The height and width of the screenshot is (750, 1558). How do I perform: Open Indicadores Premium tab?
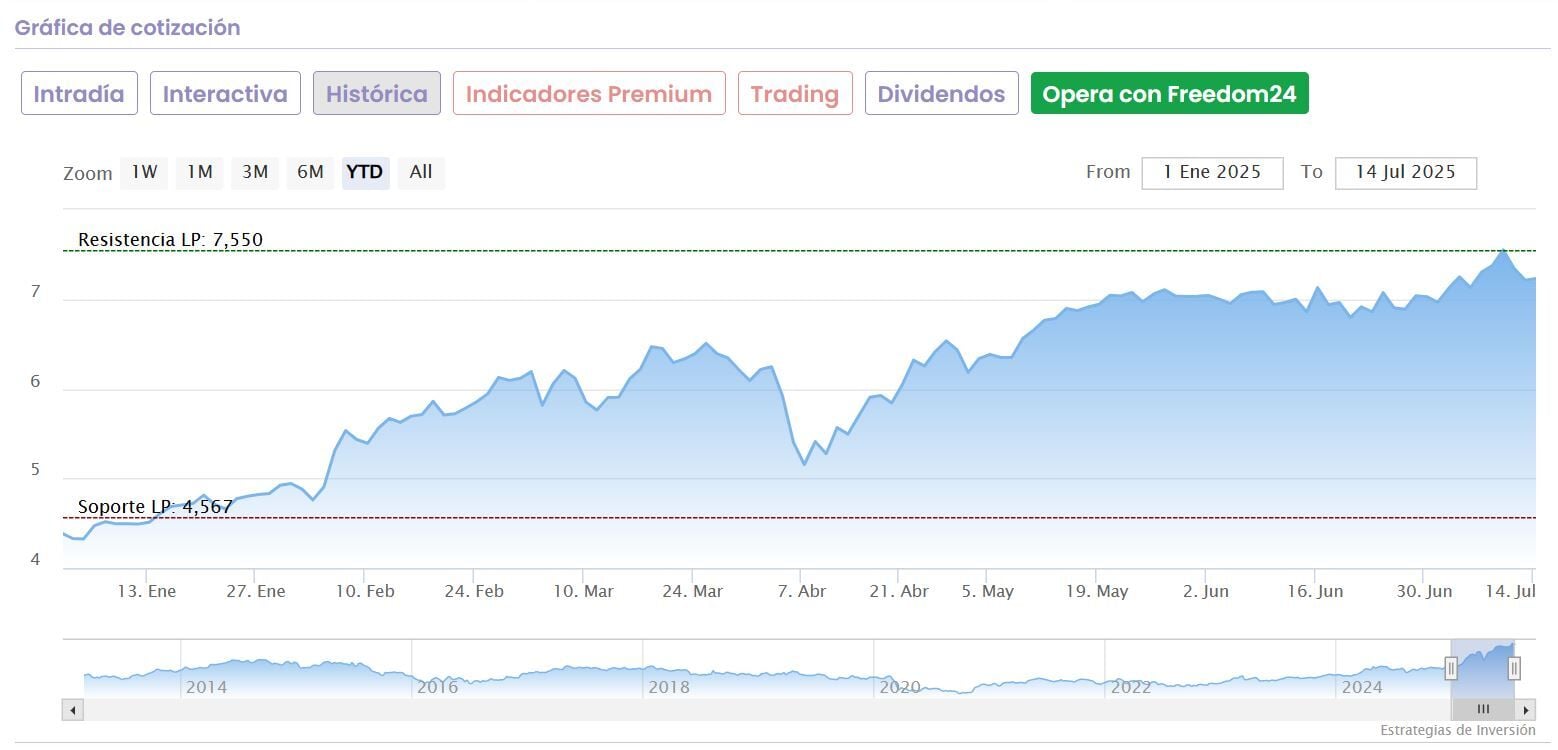pos(589,94)
